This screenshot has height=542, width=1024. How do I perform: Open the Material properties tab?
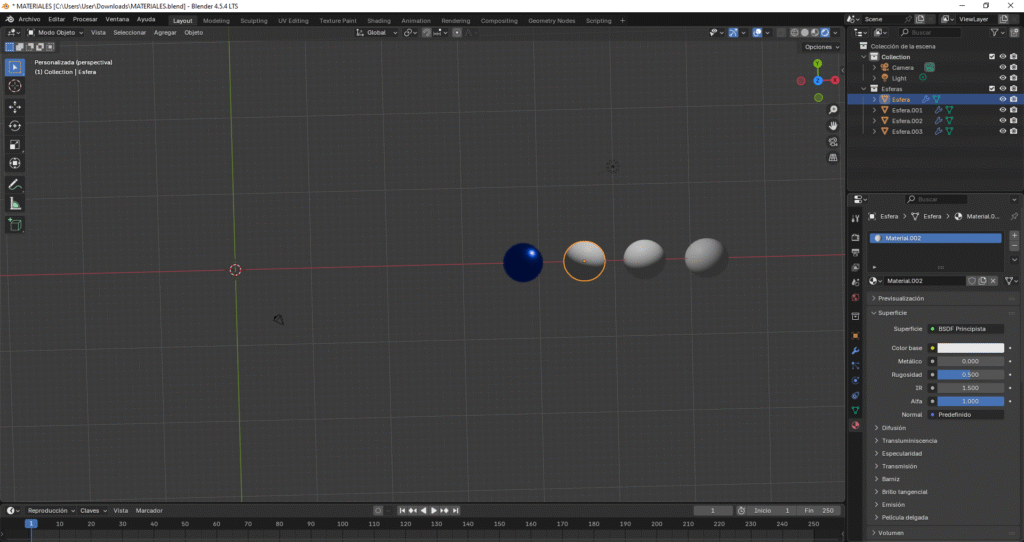tap(855, 425)
